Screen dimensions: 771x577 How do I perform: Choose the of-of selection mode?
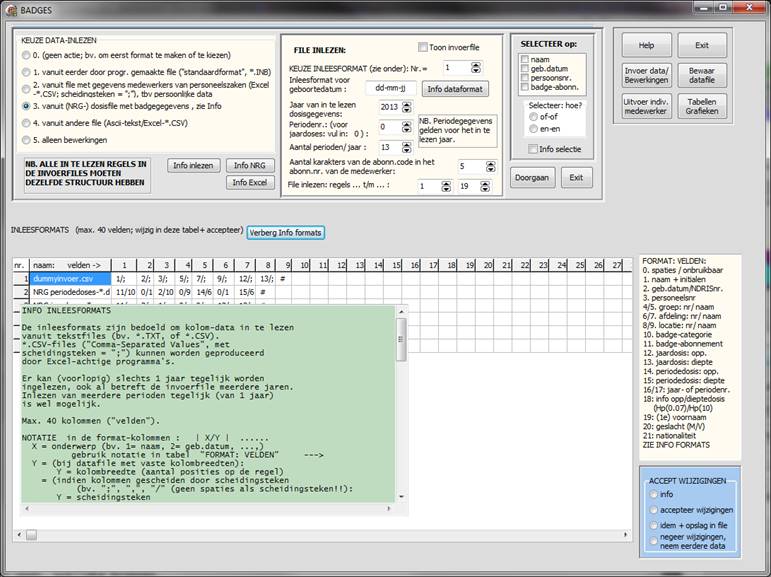coord(533,117)
